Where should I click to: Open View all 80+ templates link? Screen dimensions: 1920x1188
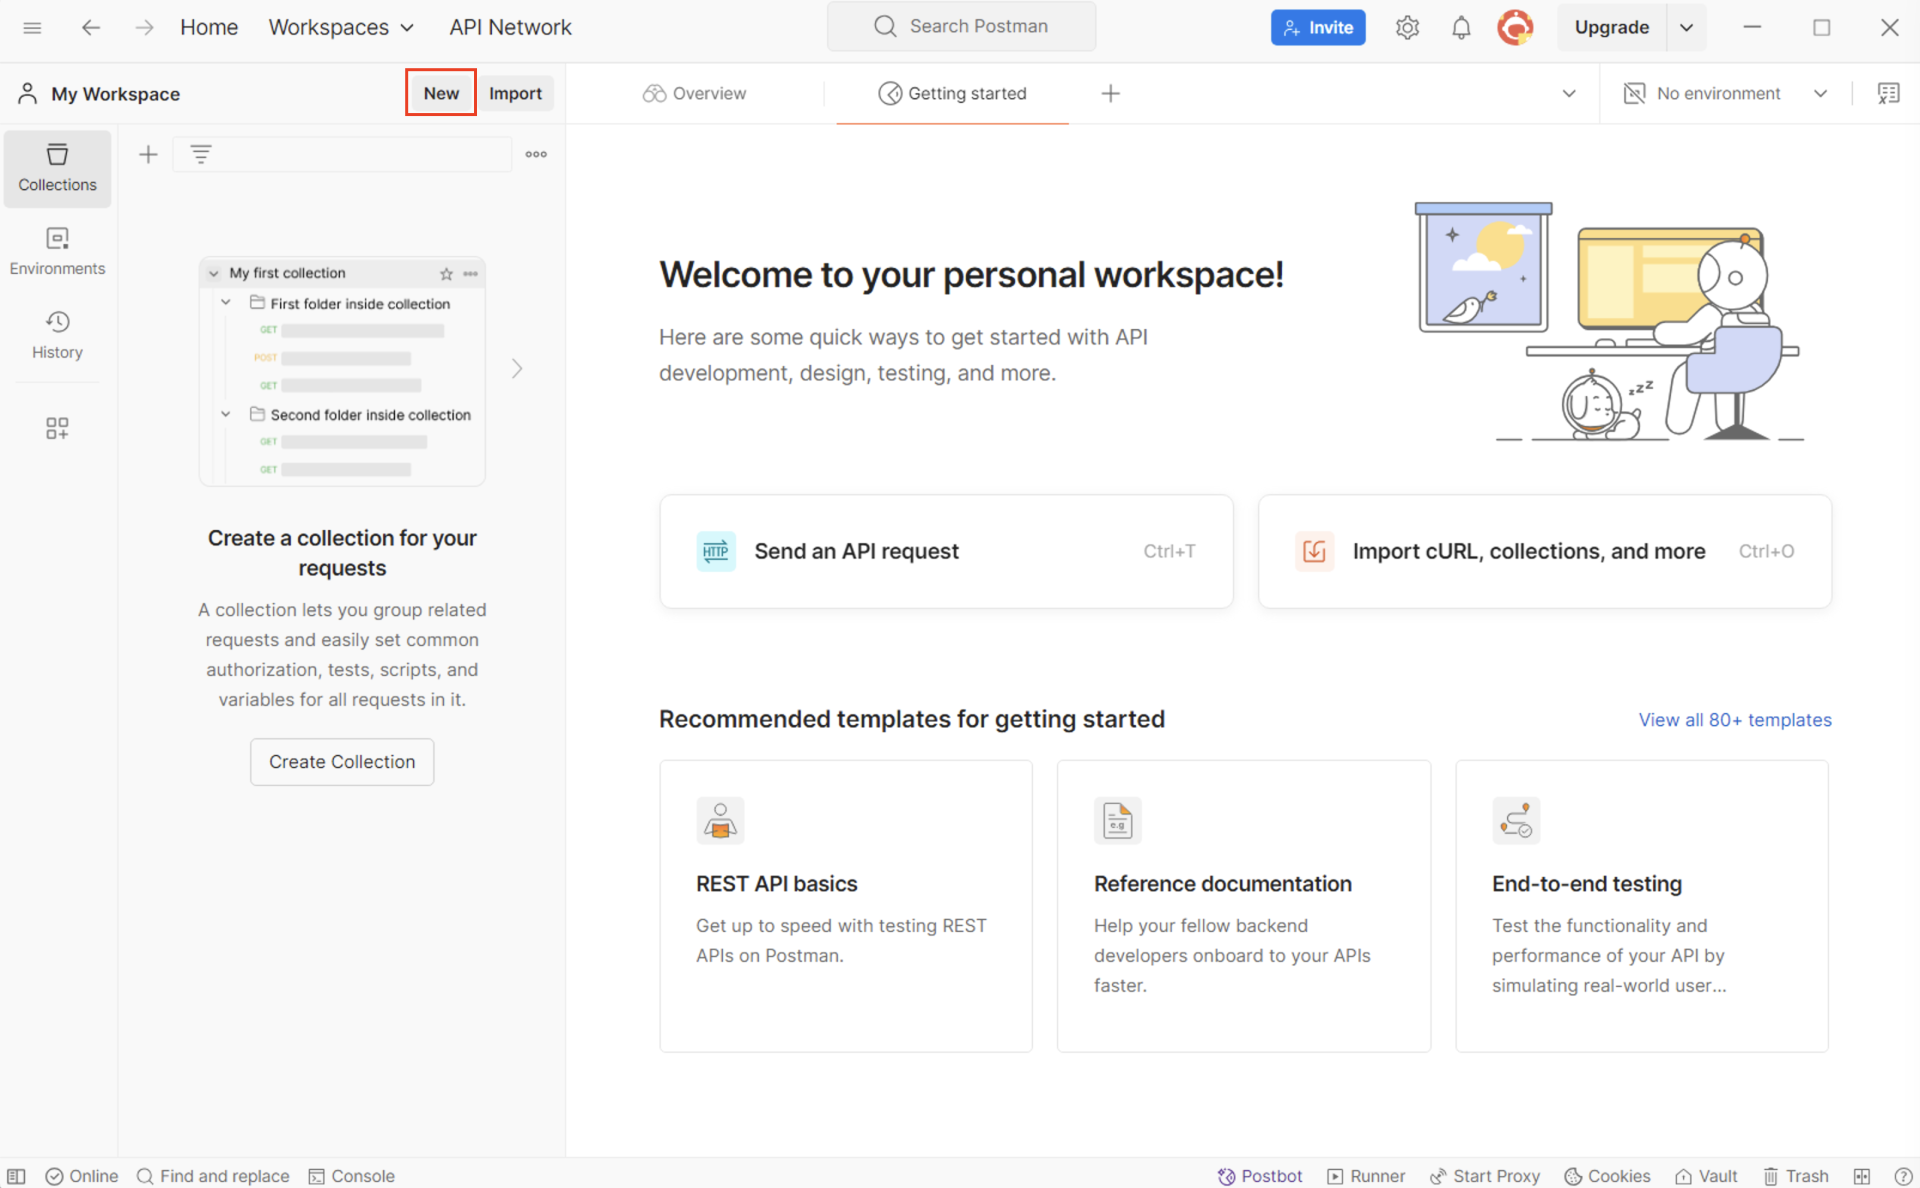pos(1734,720)
